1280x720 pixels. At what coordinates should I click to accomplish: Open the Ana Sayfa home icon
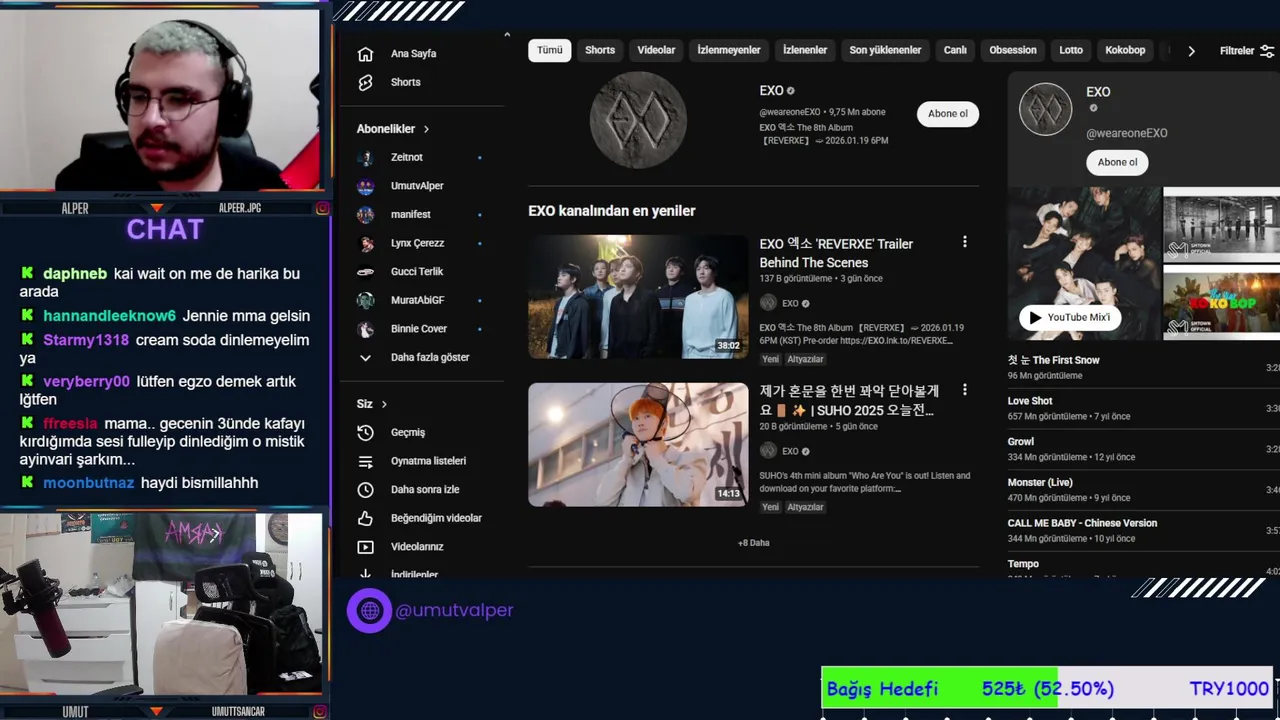coord(365,54)
